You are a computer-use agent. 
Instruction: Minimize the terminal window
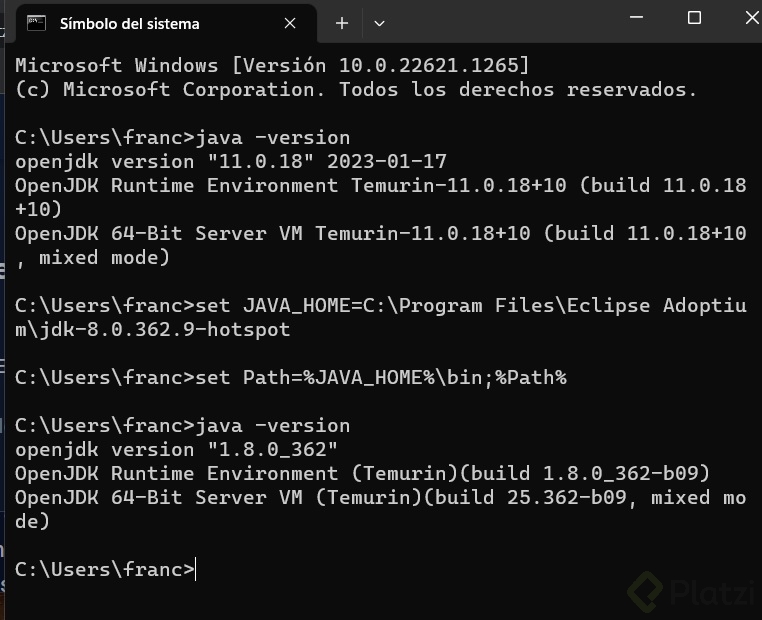(637, 17)
